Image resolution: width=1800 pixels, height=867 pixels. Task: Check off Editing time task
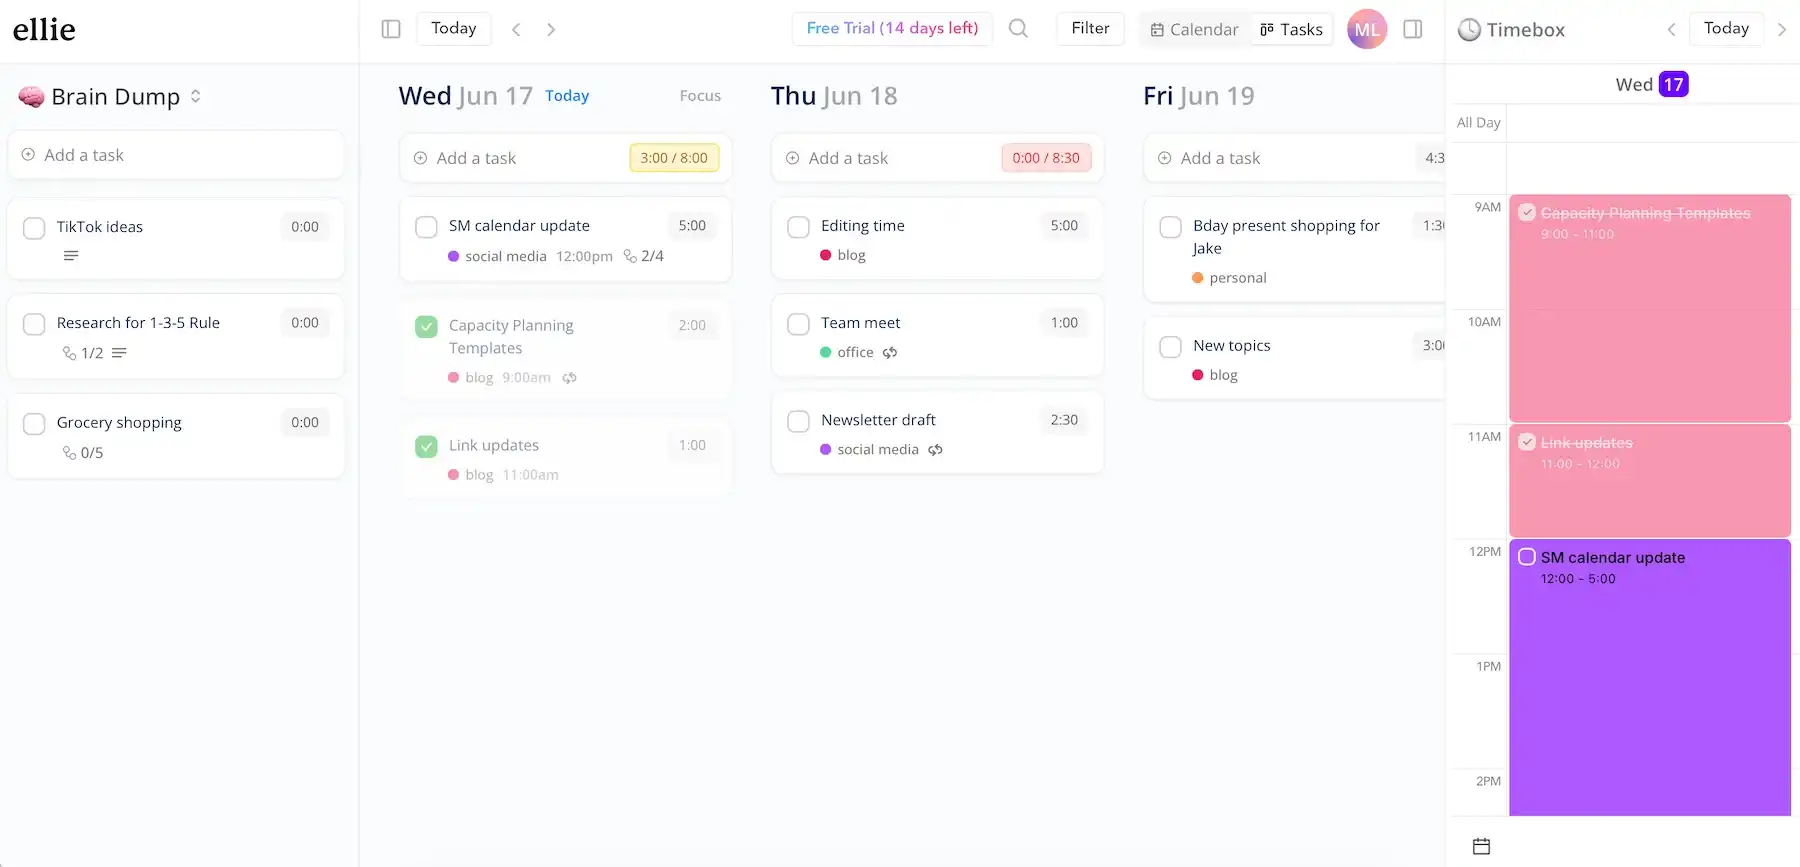pos(798,227)
